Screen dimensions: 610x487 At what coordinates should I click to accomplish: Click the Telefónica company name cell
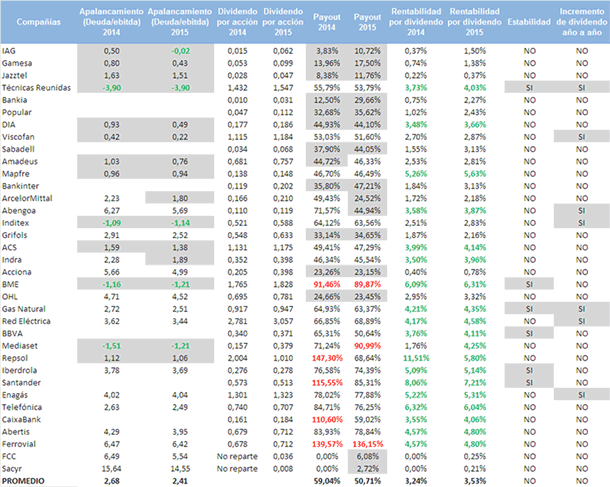(22, 407)
